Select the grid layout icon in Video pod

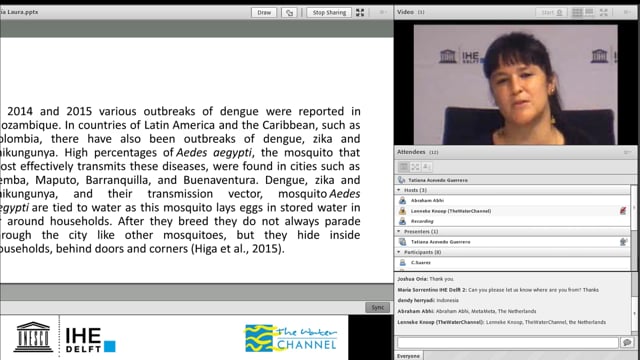click(577, 13)
